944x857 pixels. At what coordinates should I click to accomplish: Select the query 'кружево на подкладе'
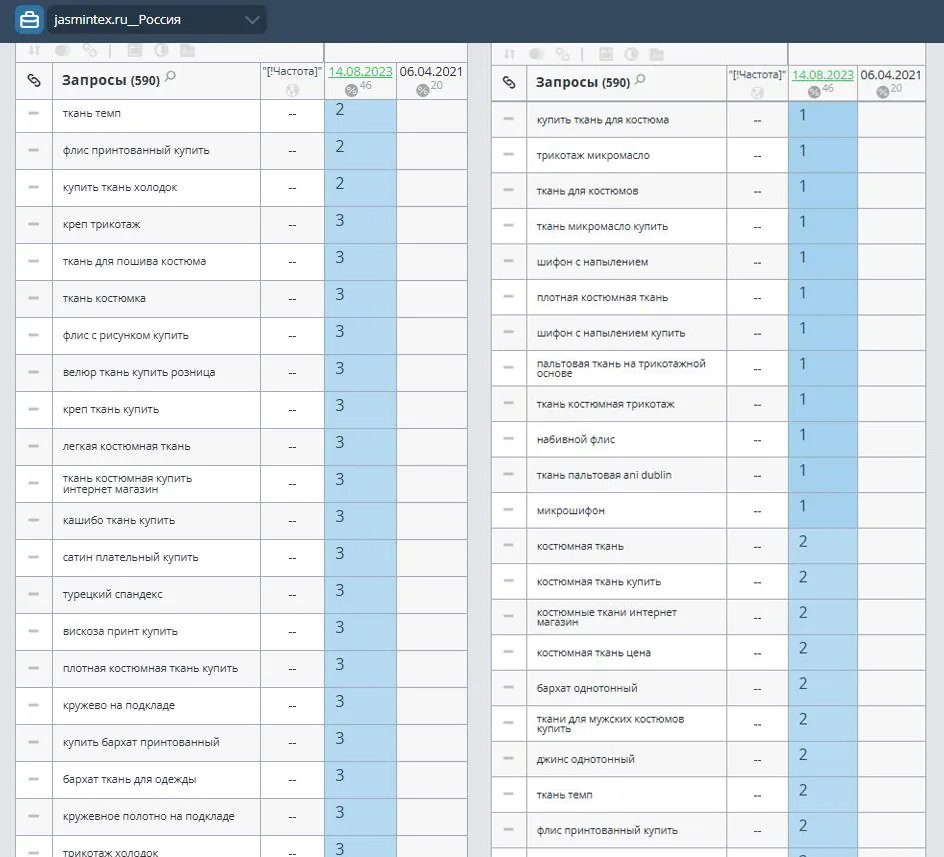119,705
